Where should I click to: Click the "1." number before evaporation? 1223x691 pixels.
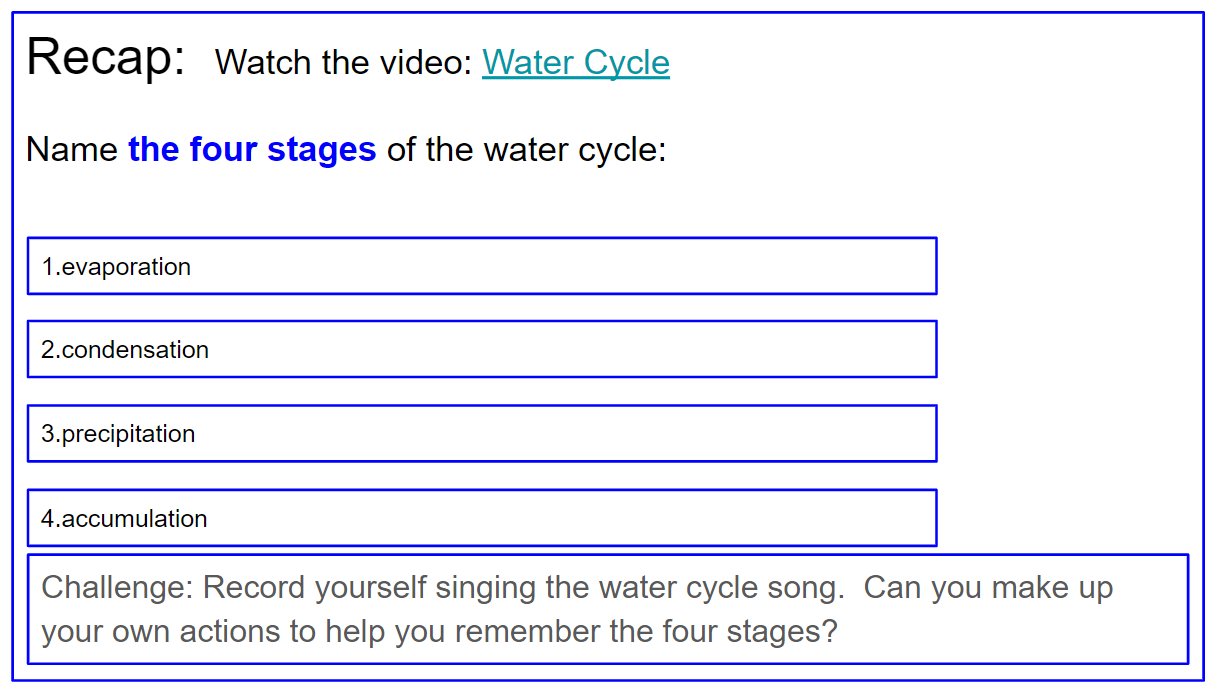pyautogui.click(x=51, y=267)
